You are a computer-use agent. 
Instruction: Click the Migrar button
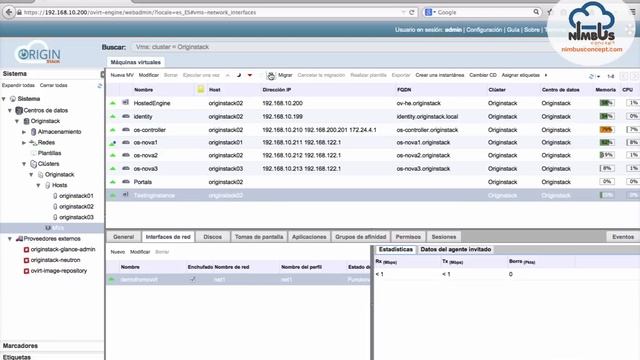tap(285, 75)
